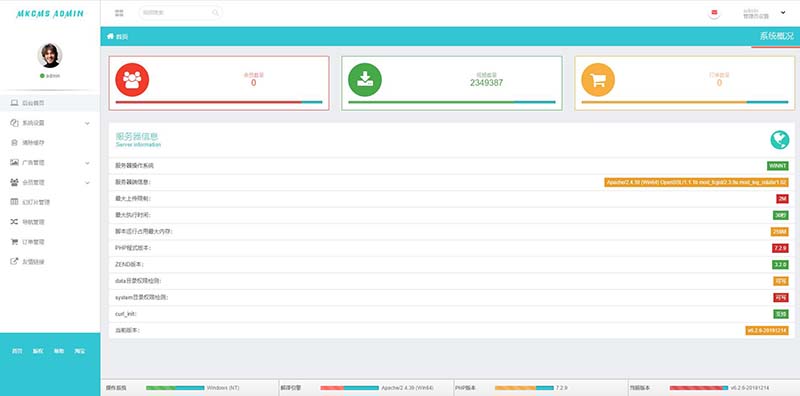Click the orange shopping cart icon
800x396 pixels.
click(x=598, y=80)
